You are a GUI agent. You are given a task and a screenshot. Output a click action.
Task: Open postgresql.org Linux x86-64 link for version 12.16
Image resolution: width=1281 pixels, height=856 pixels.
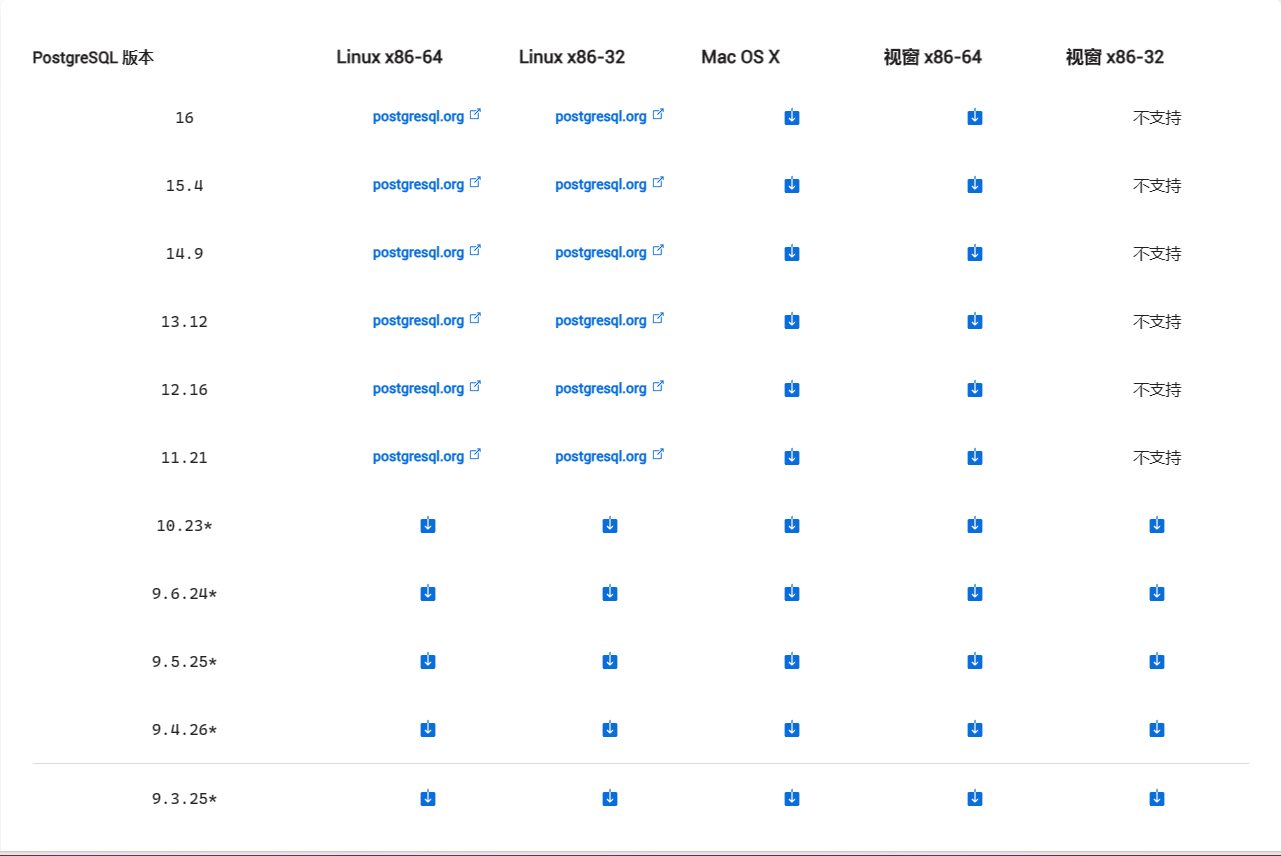coord(427,388)
